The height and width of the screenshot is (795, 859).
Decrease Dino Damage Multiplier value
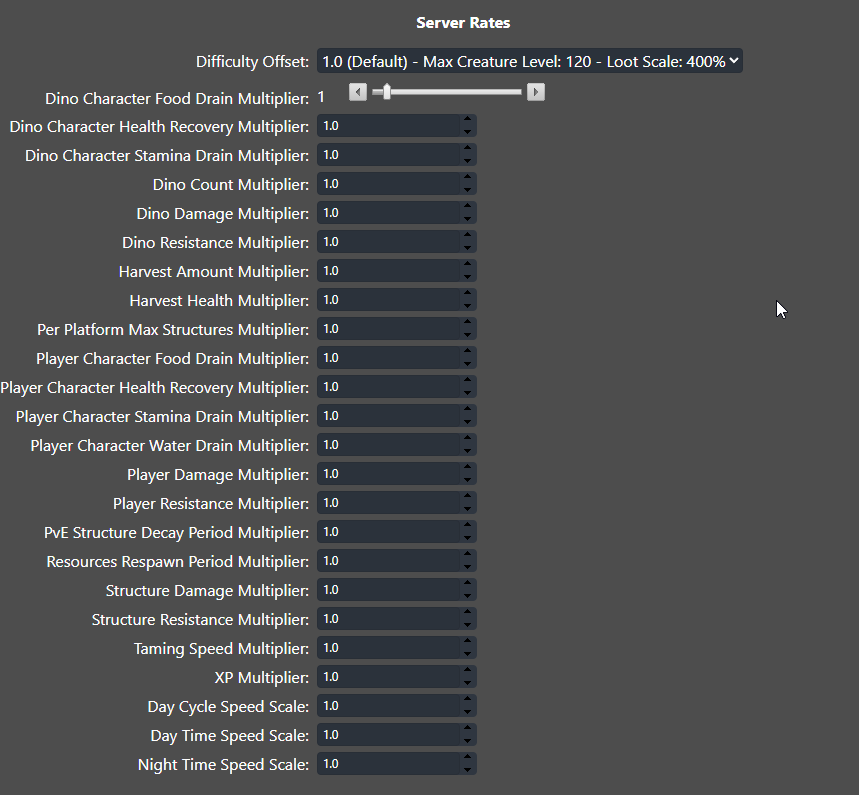(467, 218)
